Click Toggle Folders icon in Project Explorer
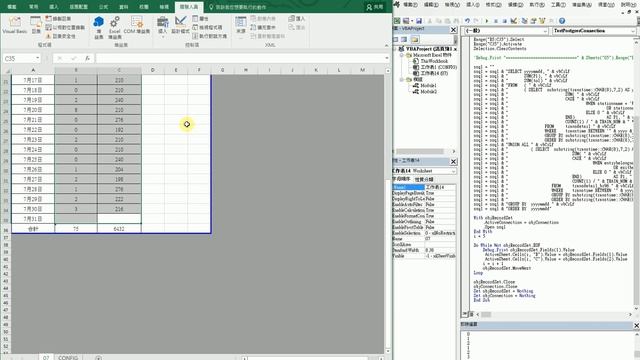This screenshot has height=360, width=640. pos(415,40)
